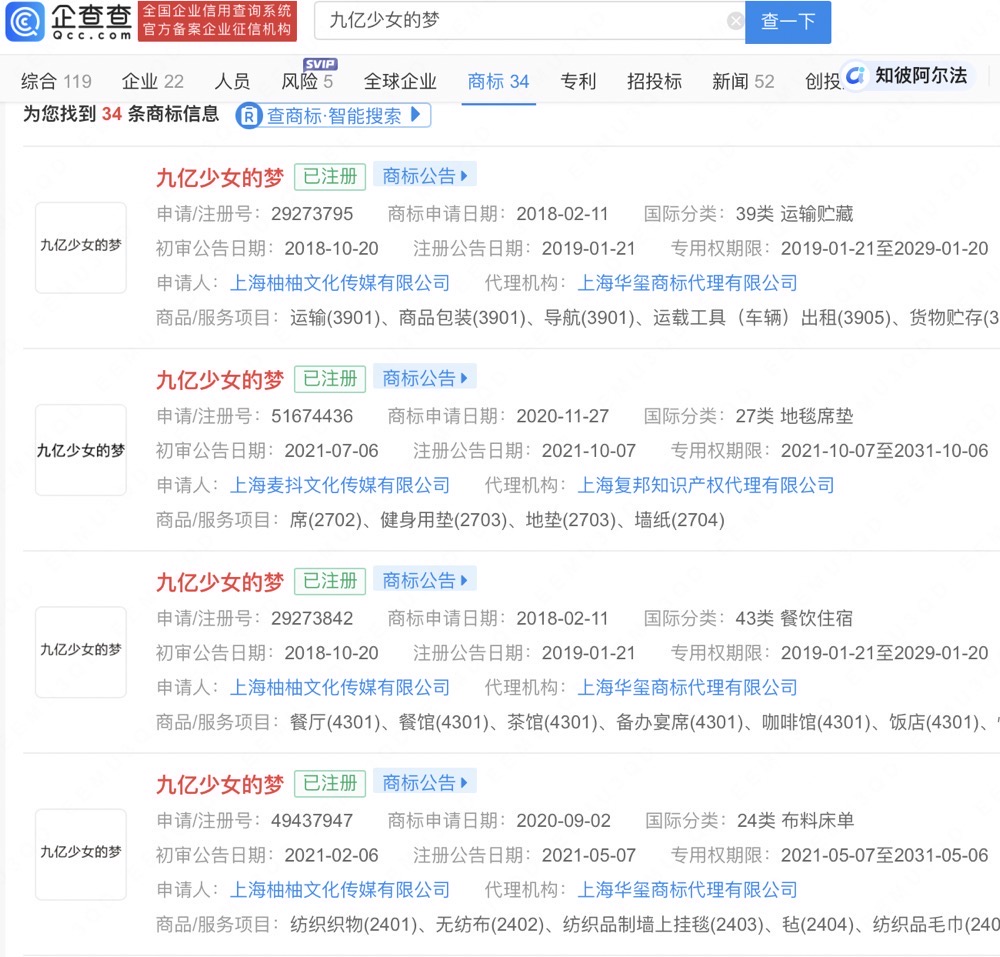Open agency 上海华玺商标代理有限公司 for 43类 trademark
This screenshot has width=1000, height=957.
688,687
